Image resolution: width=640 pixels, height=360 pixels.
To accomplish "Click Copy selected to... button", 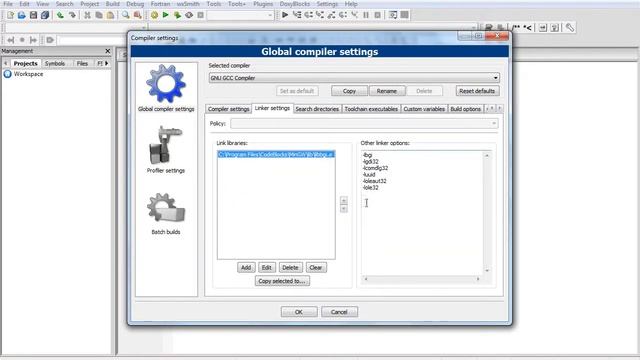I will [282, 281].
